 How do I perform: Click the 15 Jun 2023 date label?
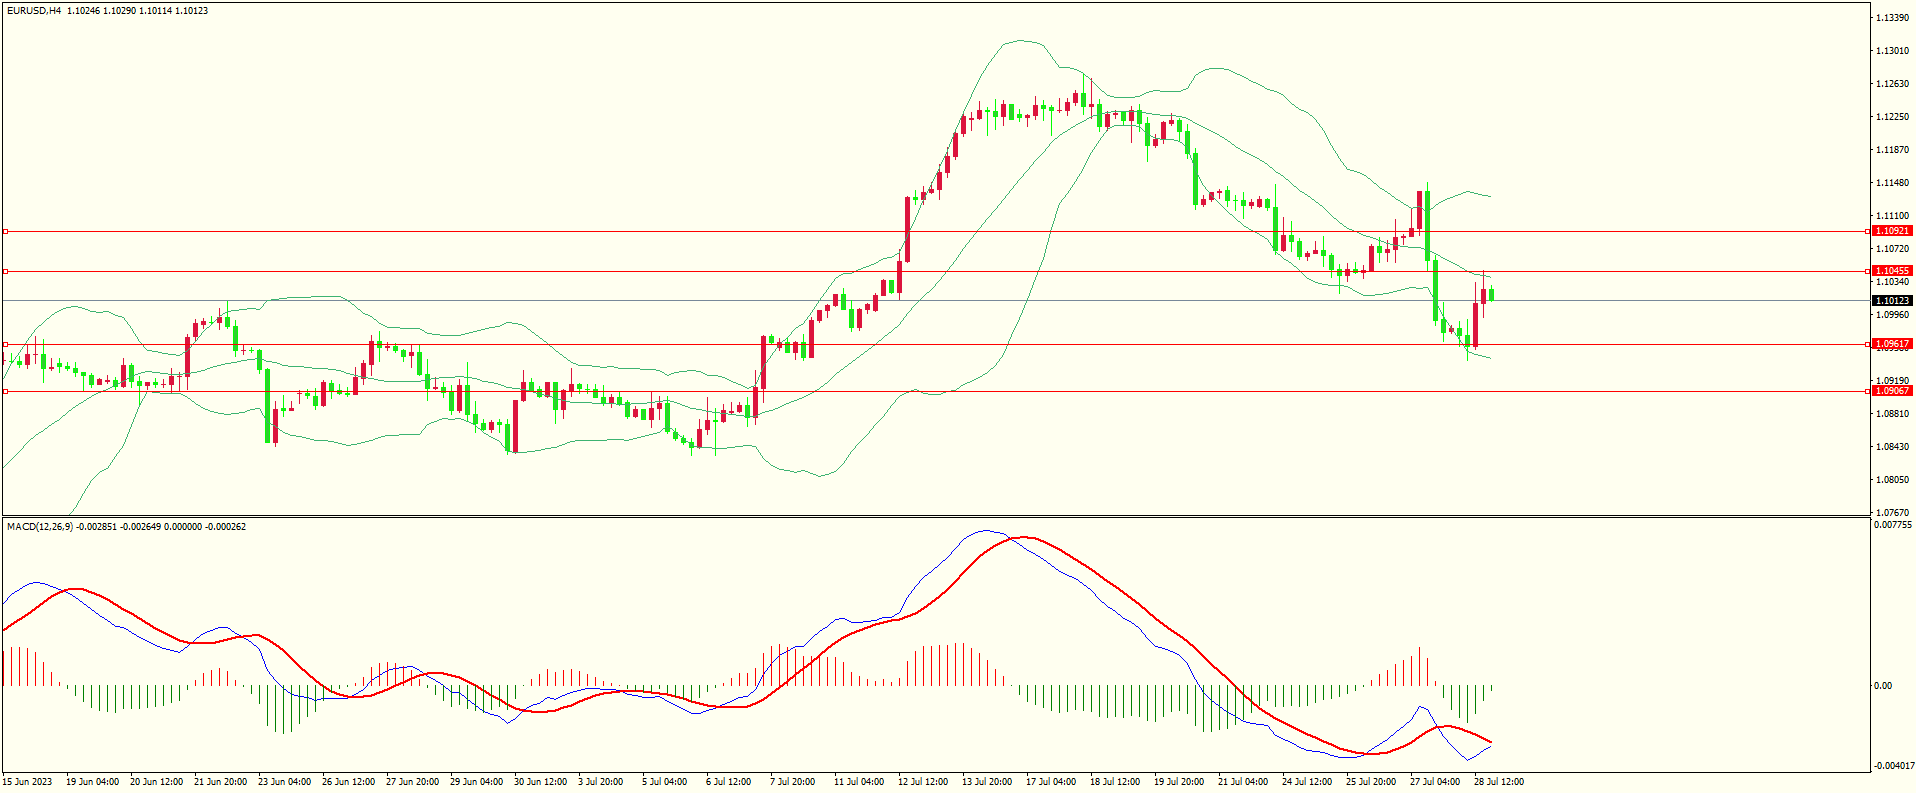click(28, 782)
